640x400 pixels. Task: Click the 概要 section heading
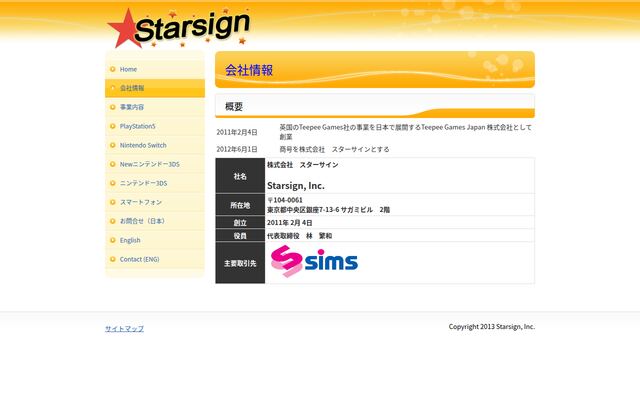tap(234, 107)
